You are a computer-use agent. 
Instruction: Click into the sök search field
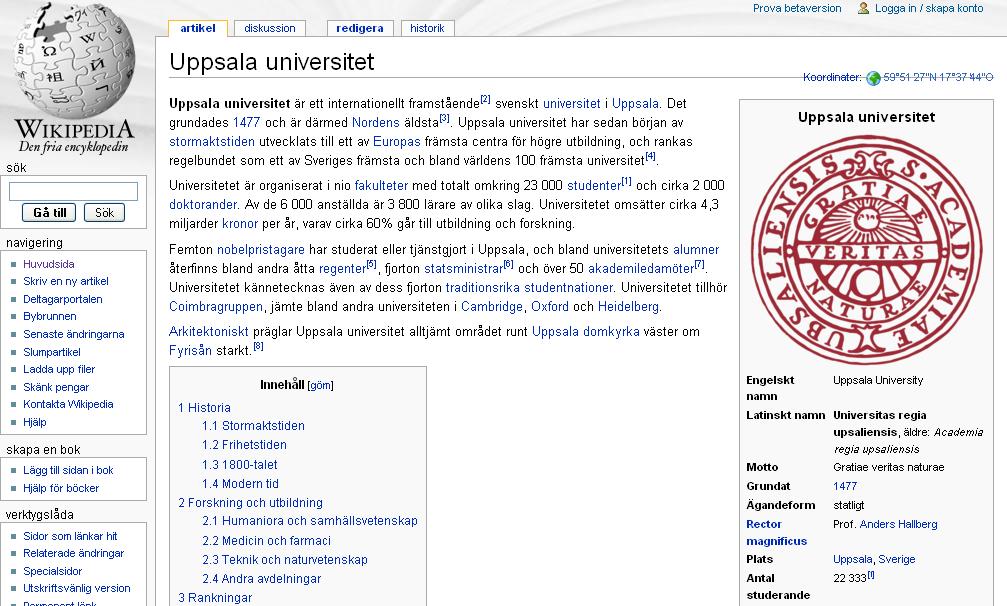[73, 191]
